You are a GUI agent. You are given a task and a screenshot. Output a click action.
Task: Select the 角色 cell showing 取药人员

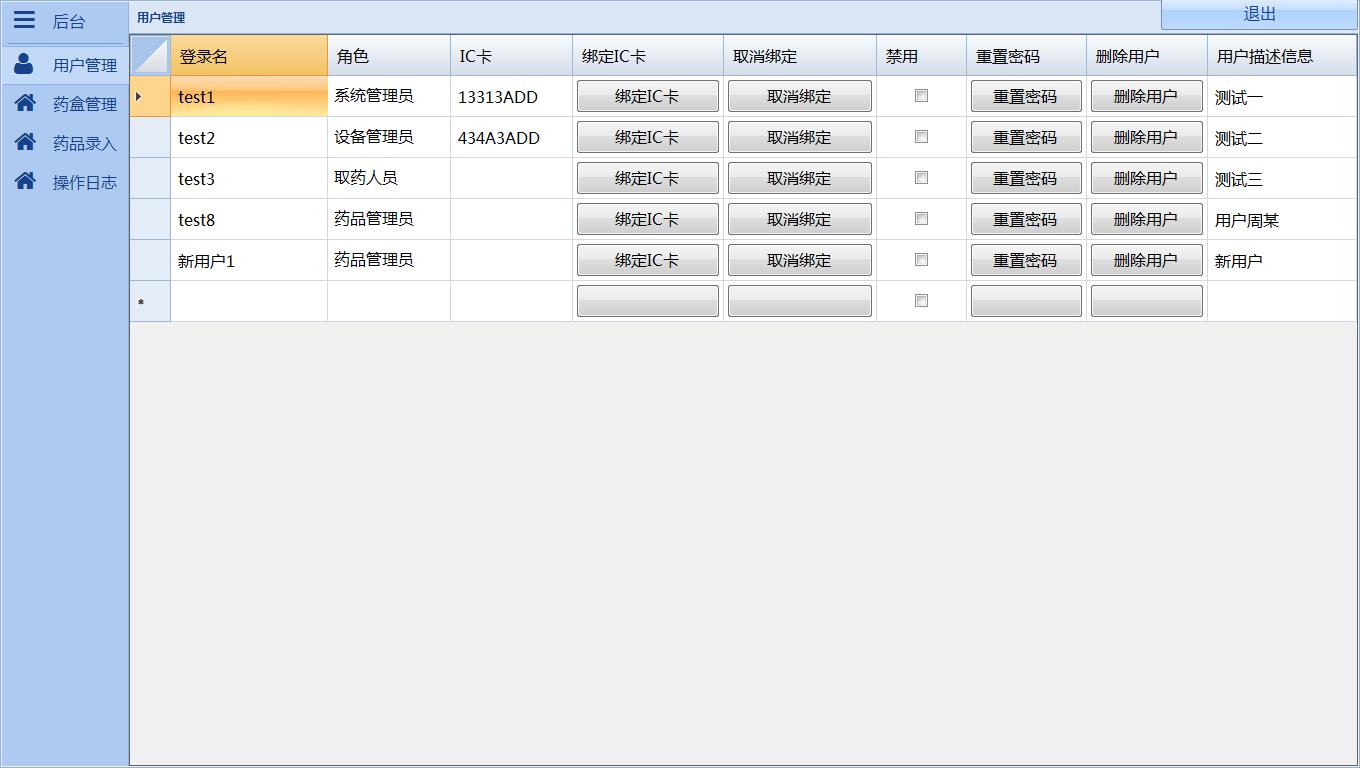point(388,178)
